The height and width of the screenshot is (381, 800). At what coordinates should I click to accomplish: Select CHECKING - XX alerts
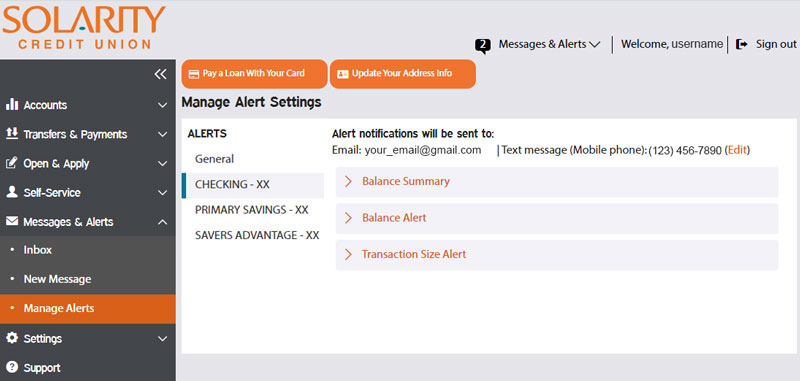[253, 185]
